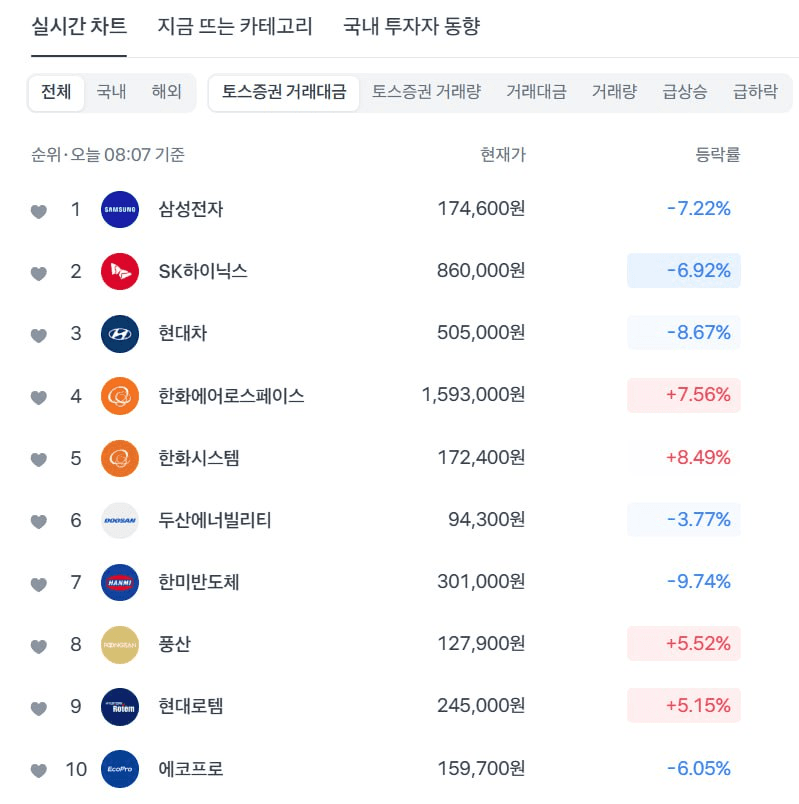Open the 국내 투자자 동향 tab
Image resolution: width=799 pixels, height=804 pixels.
411,27
